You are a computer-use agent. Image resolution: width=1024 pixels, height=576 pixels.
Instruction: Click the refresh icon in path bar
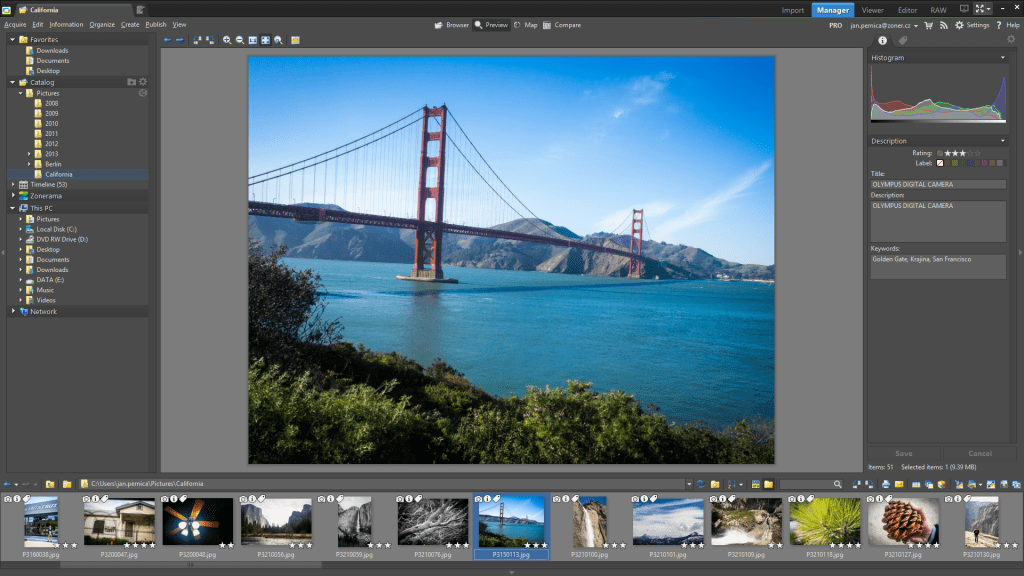coord(701,484)
